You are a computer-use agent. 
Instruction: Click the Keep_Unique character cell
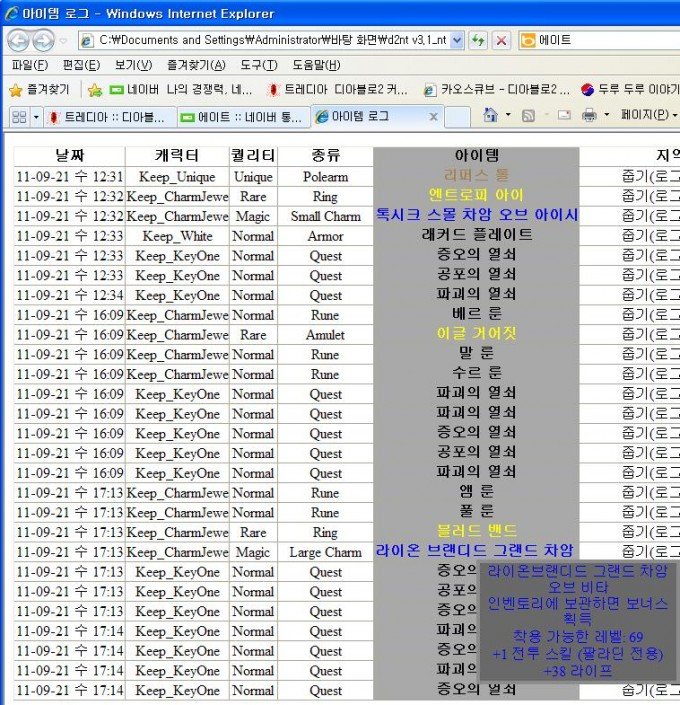click(177, 177)
